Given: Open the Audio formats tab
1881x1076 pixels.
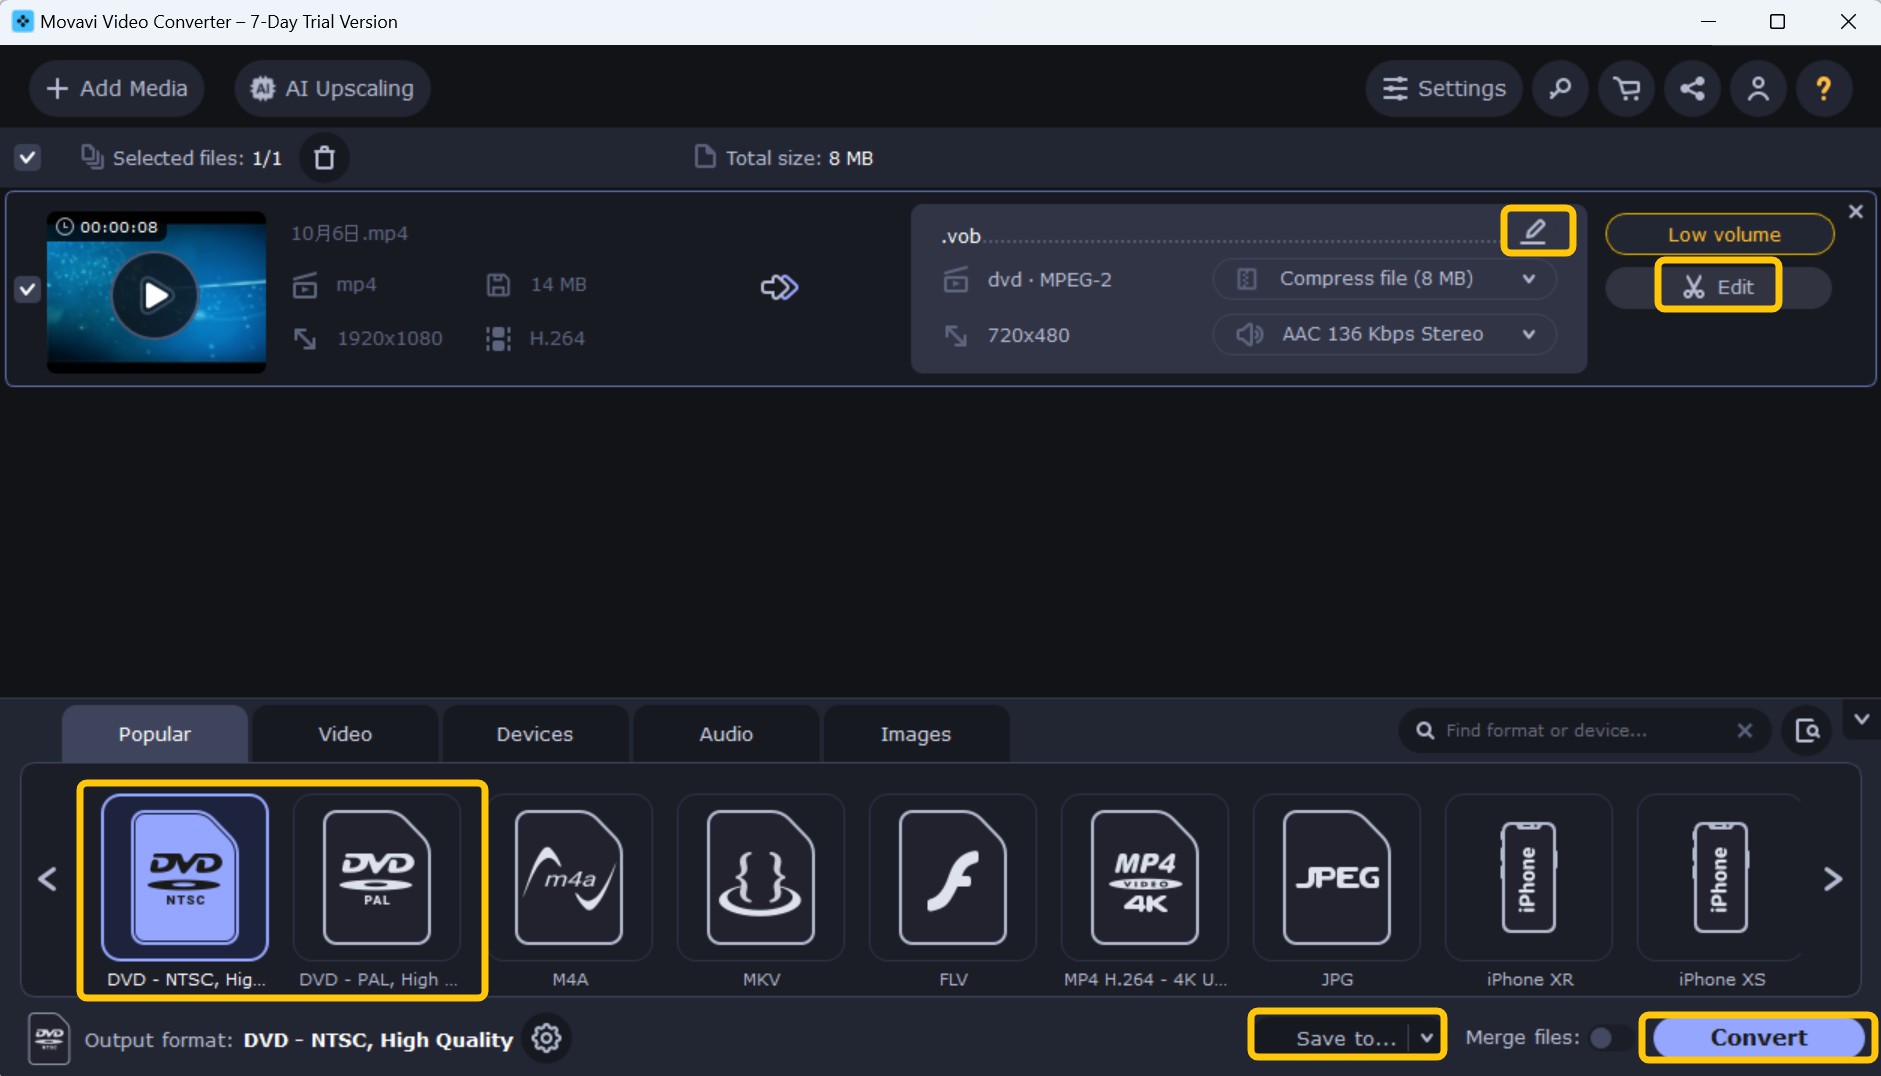Looking at the screenshot, I should [725, 733].
